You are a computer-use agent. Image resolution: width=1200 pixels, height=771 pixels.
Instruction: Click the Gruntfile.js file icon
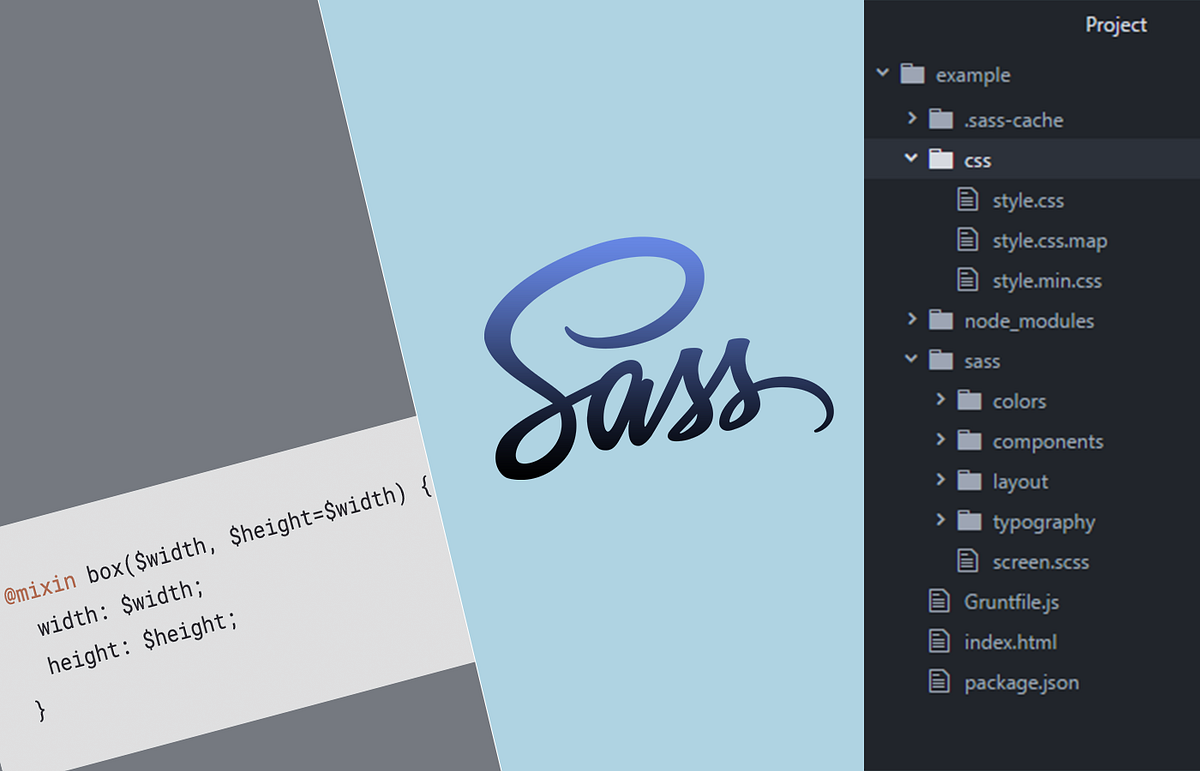(x=939, y=601)
